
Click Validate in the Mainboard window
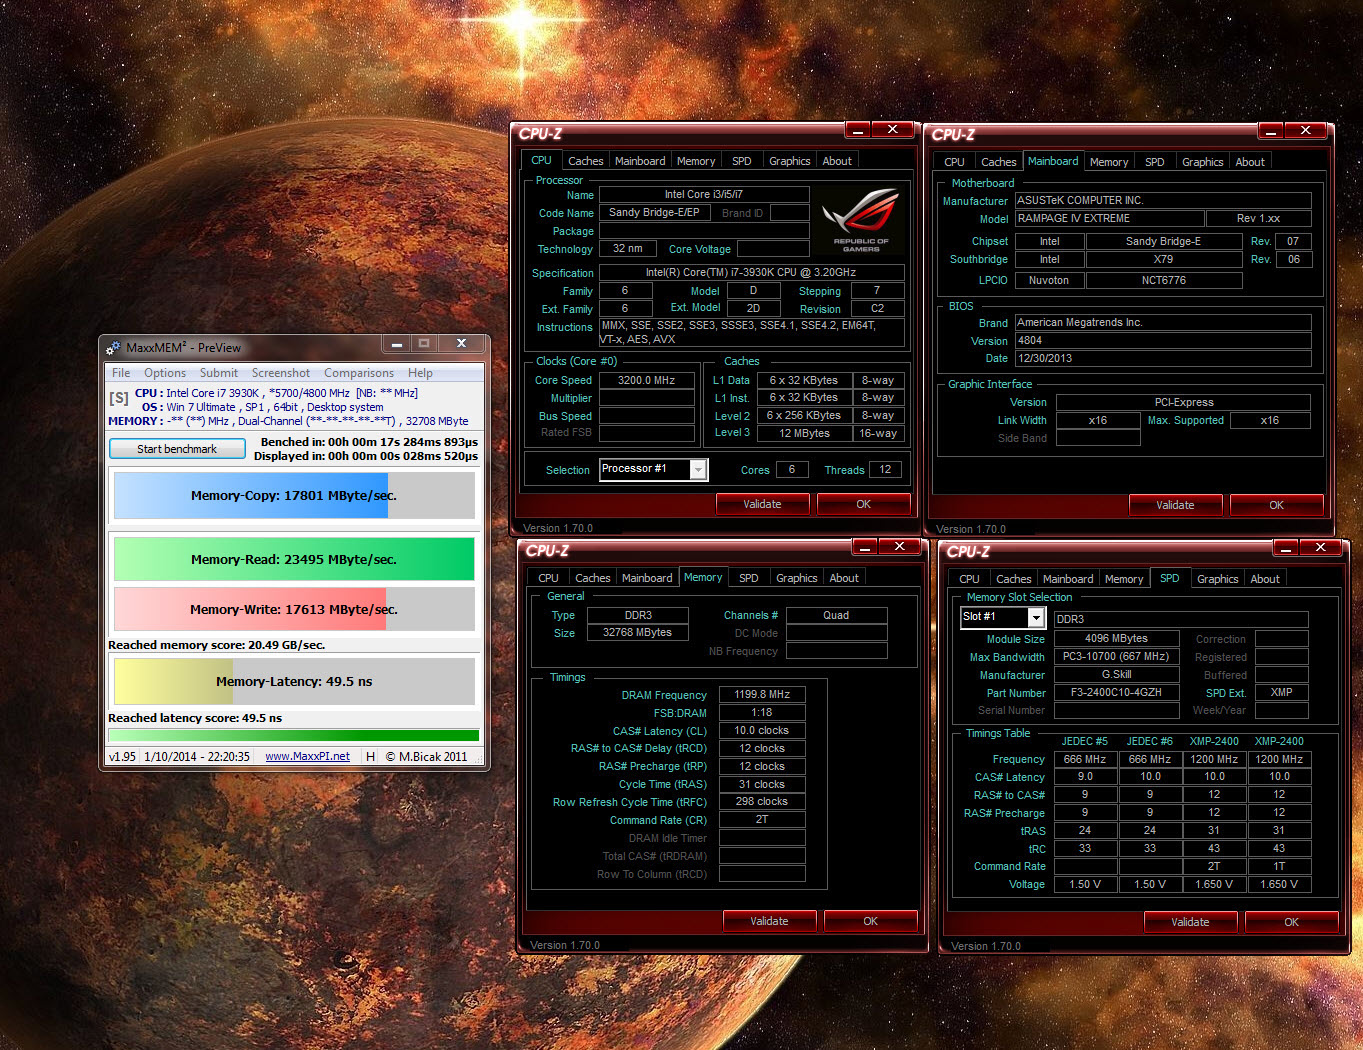point(1175,505)
